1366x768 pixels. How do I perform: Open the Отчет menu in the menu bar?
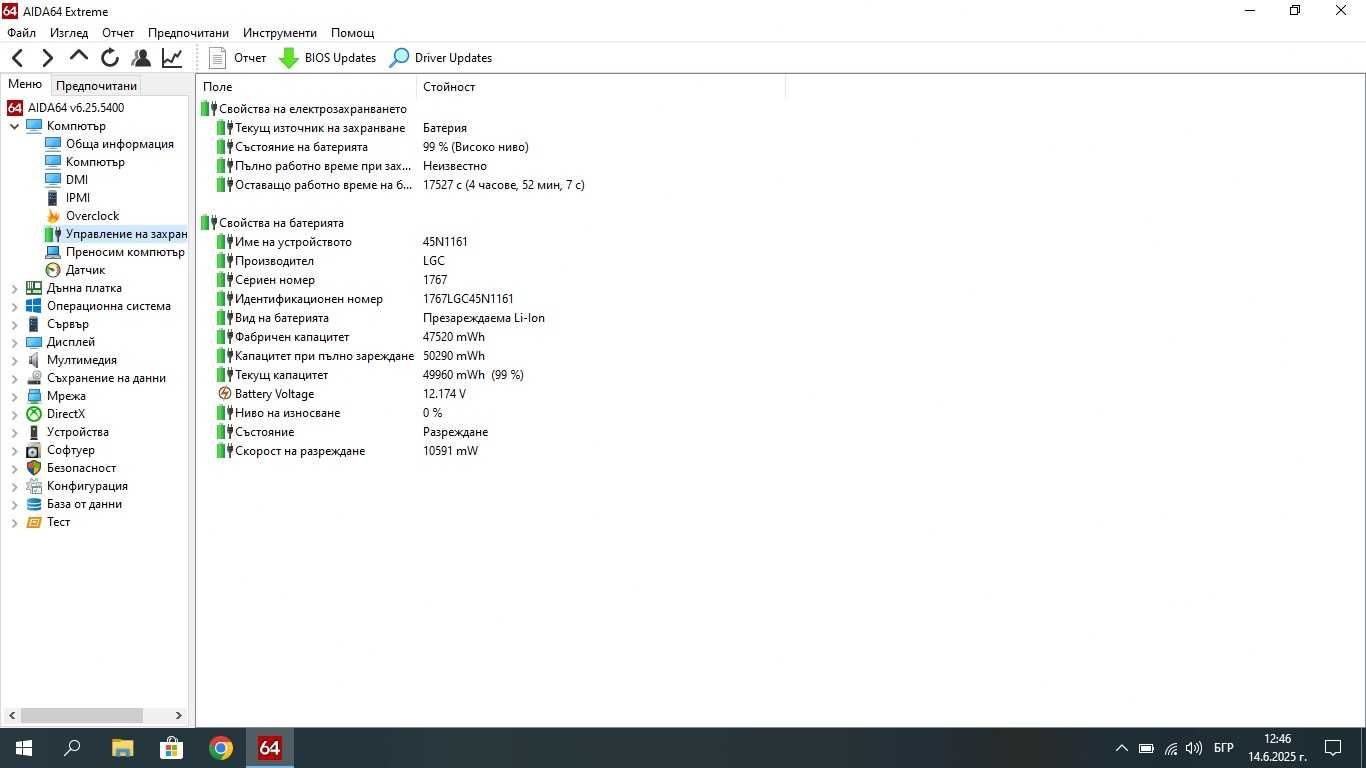click(x=118, y=33)
